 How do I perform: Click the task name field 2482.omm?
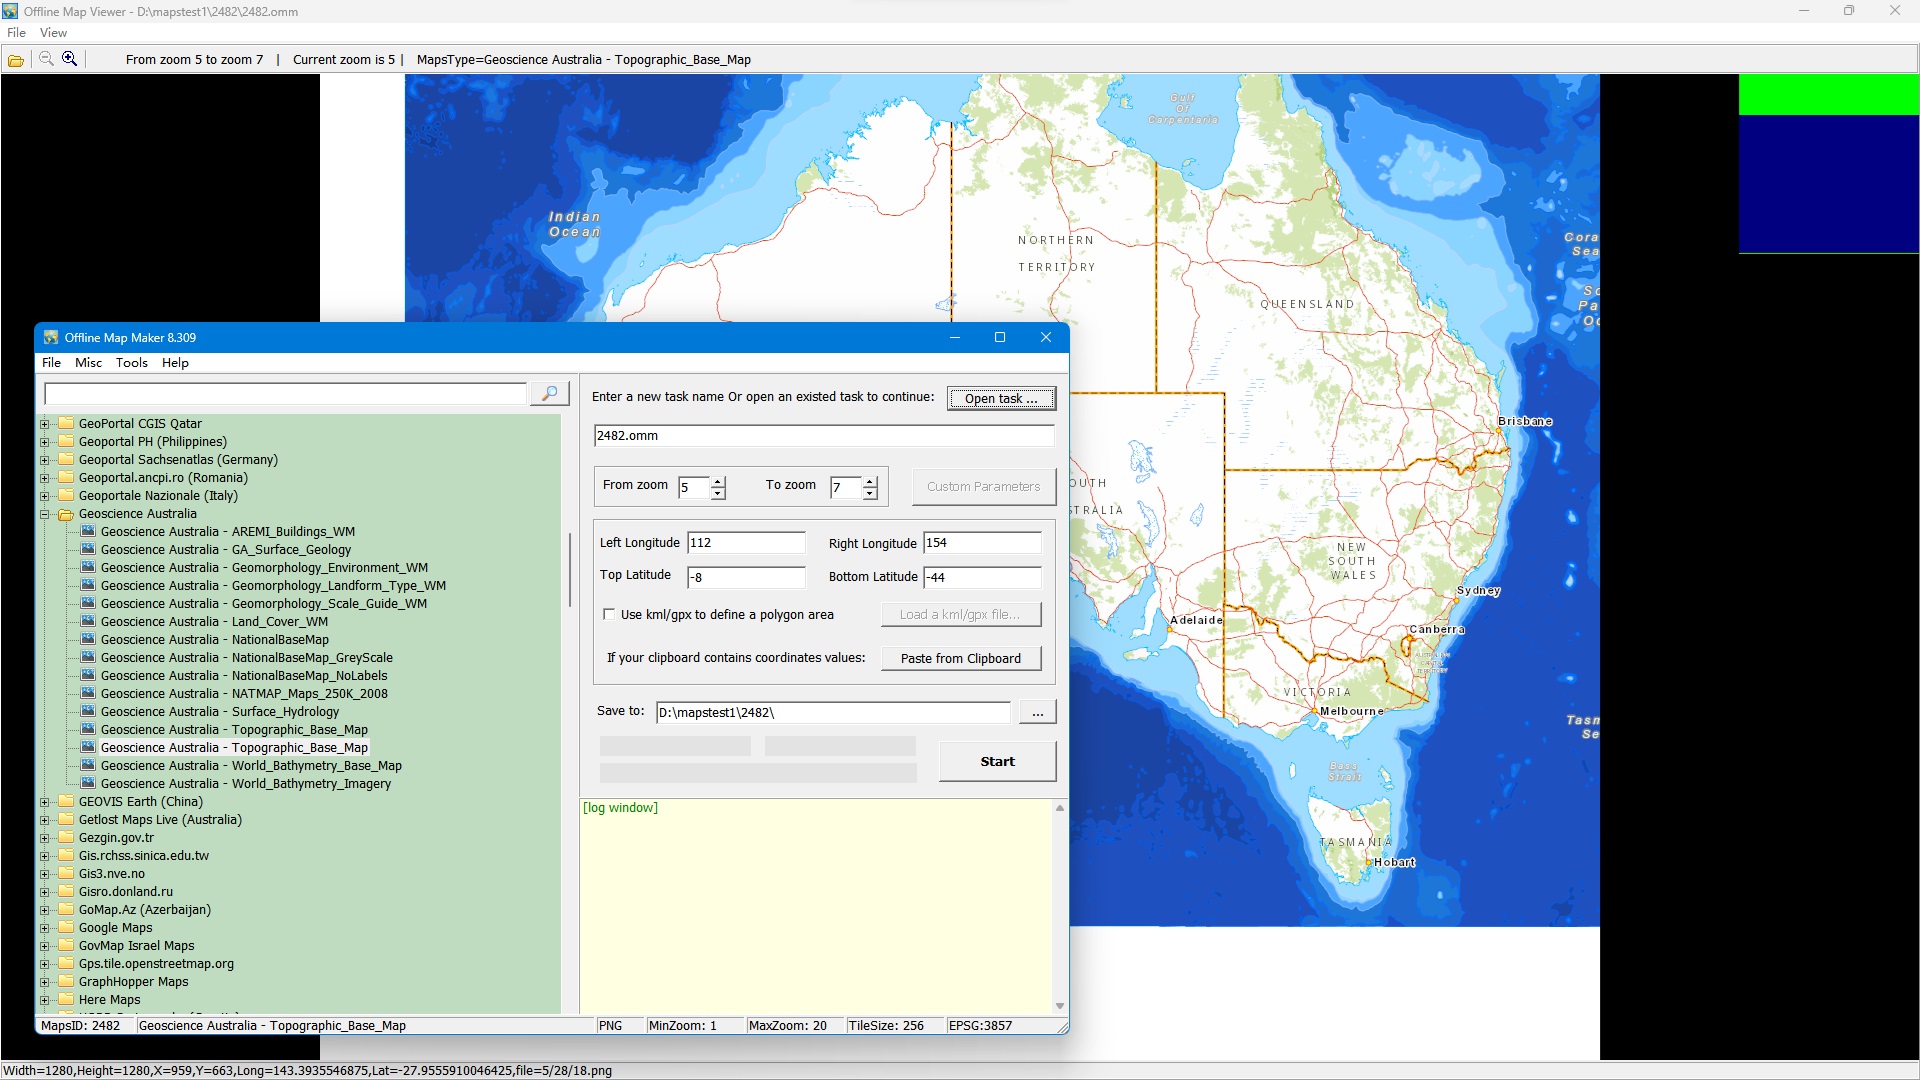[x=824, y=436]
